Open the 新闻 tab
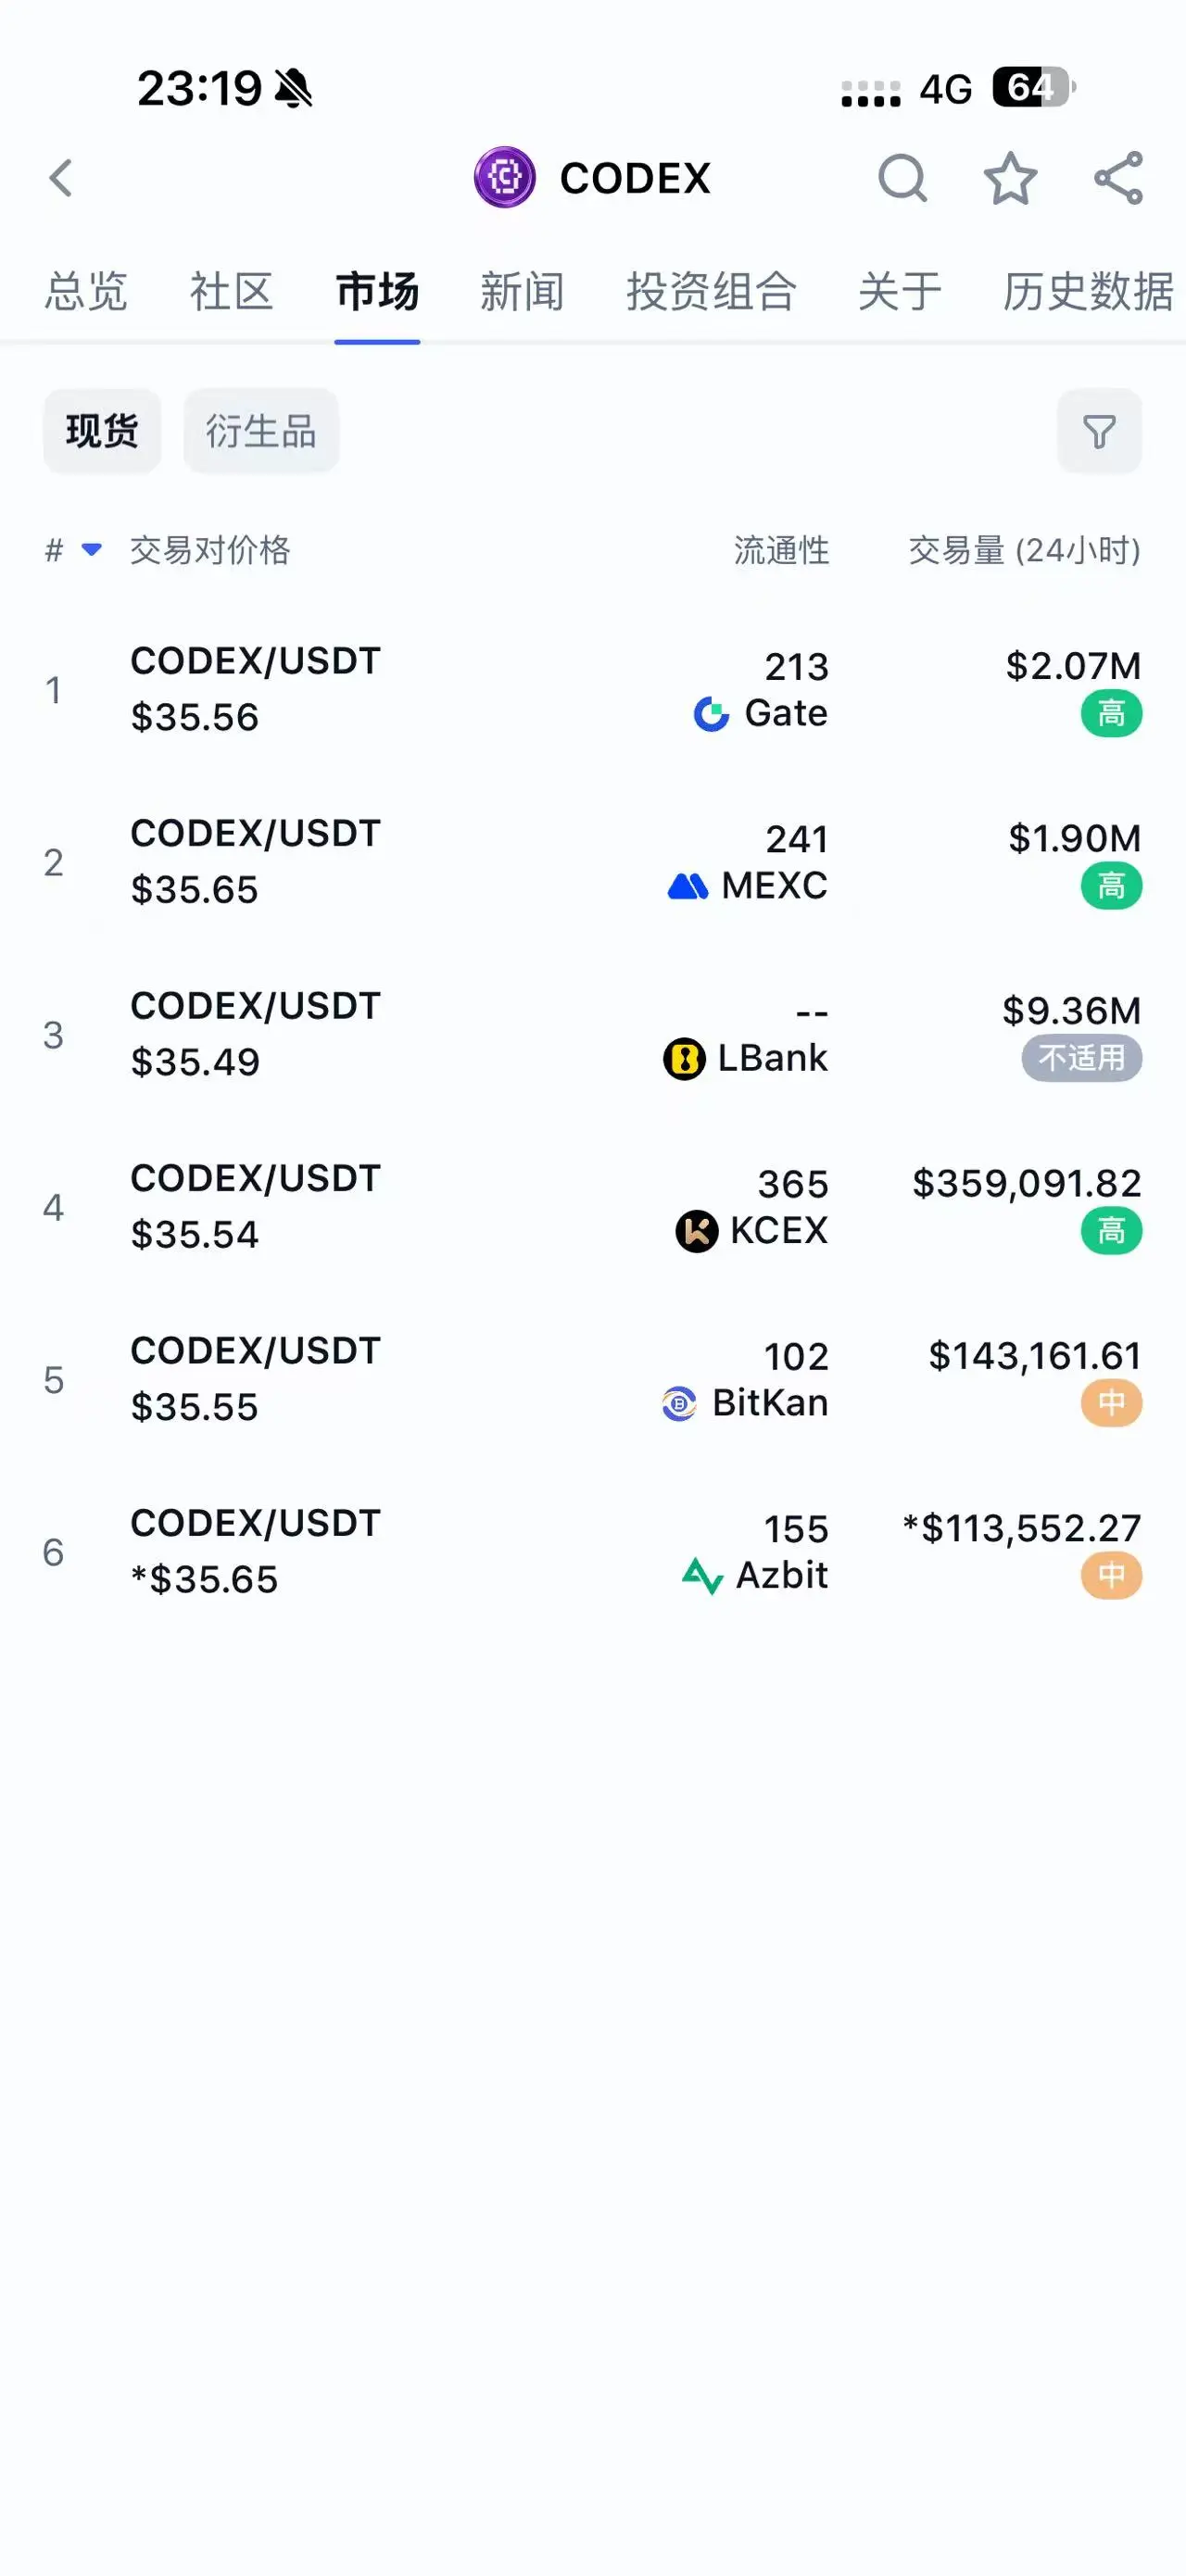Viewport: 1186px width, 2576px height. (522, 292)
